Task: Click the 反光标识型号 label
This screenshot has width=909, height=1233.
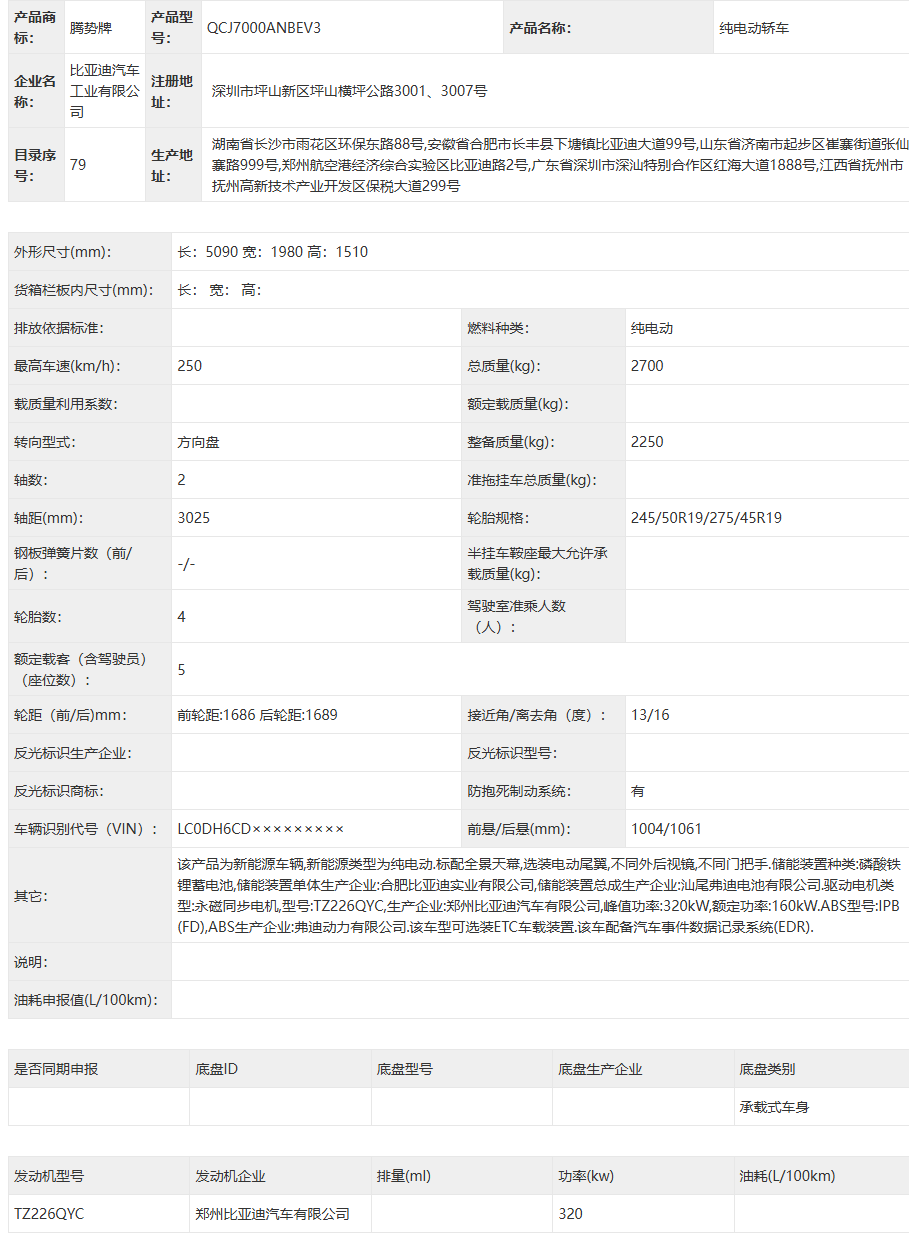Action: click(513, 753)
